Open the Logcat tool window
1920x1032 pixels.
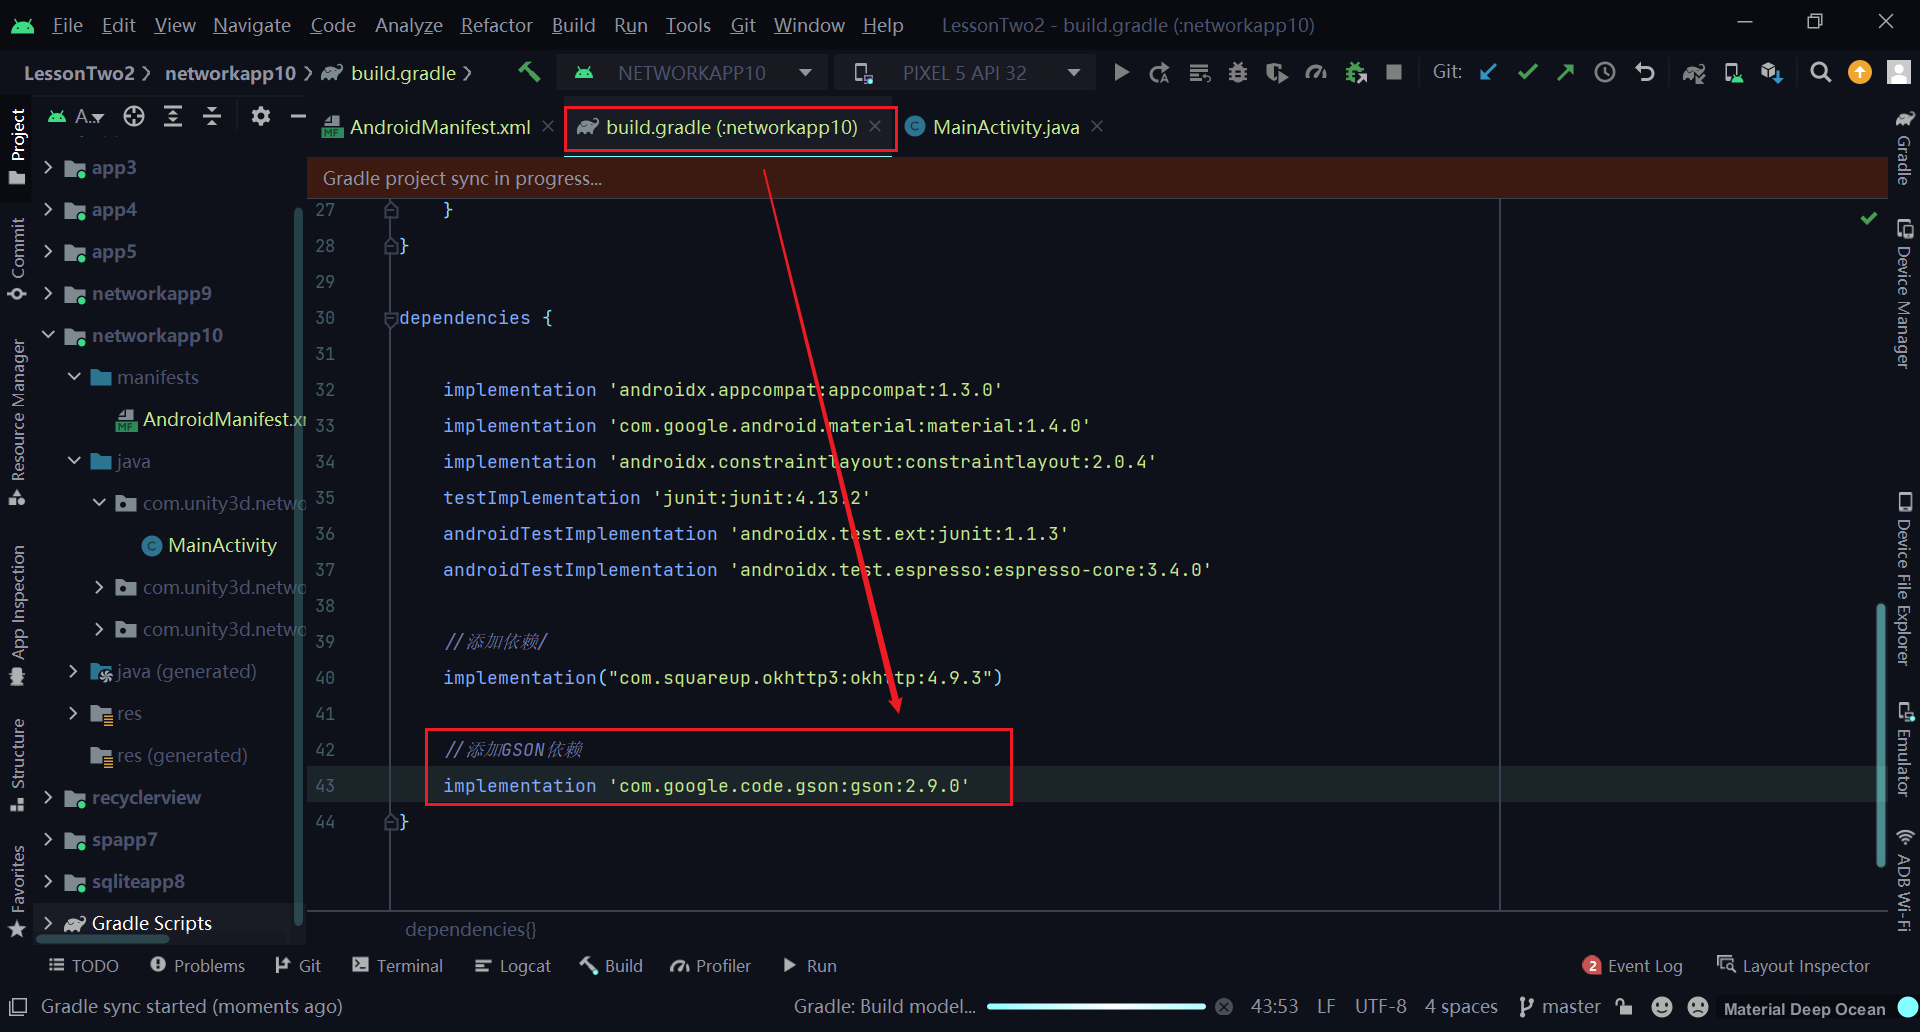point(512,965)
